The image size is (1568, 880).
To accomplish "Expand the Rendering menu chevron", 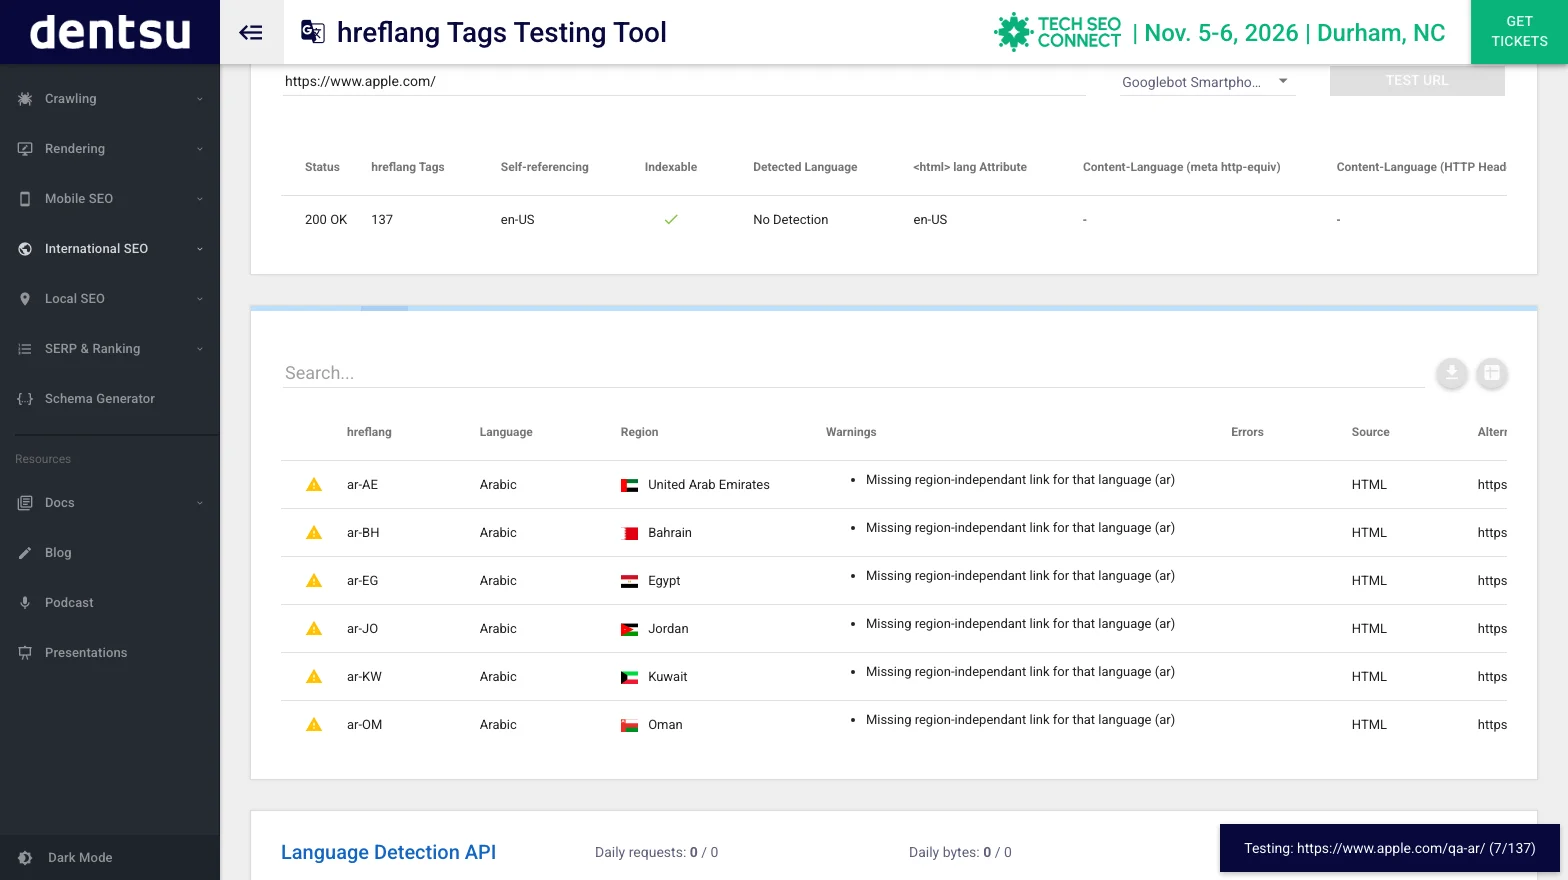I will (x=200, y=149).
